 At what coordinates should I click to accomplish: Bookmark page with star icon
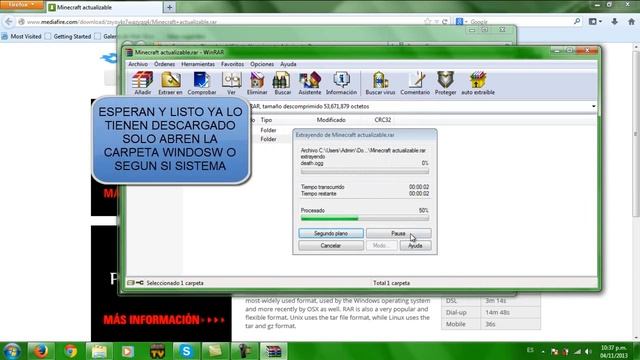click(x=427, y=22)
